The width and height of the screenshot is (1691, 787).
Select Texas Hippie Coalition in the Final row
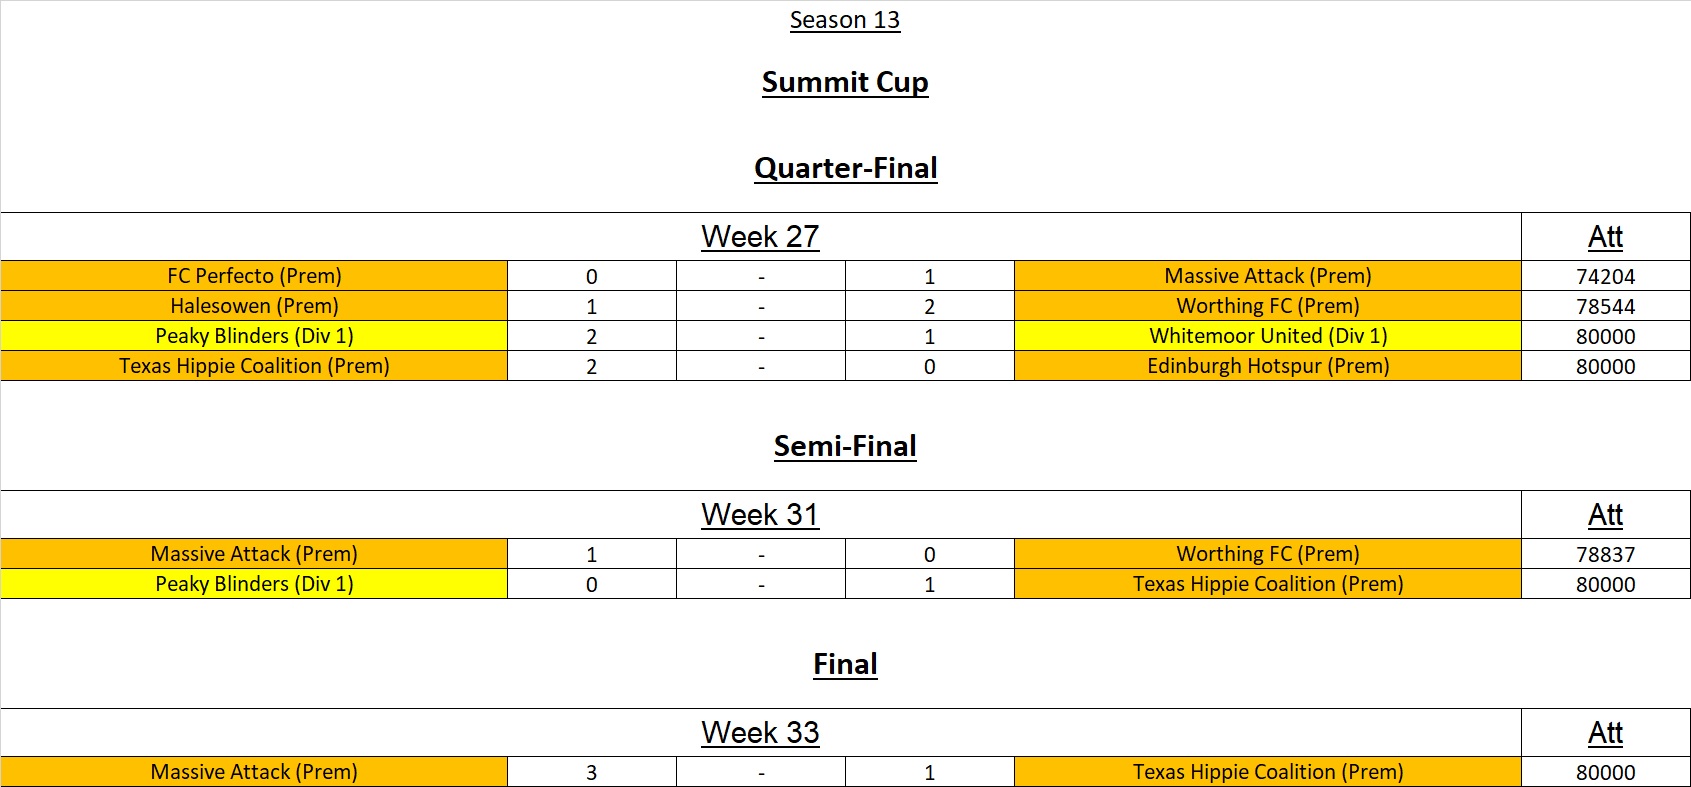tap(1268, 772)
